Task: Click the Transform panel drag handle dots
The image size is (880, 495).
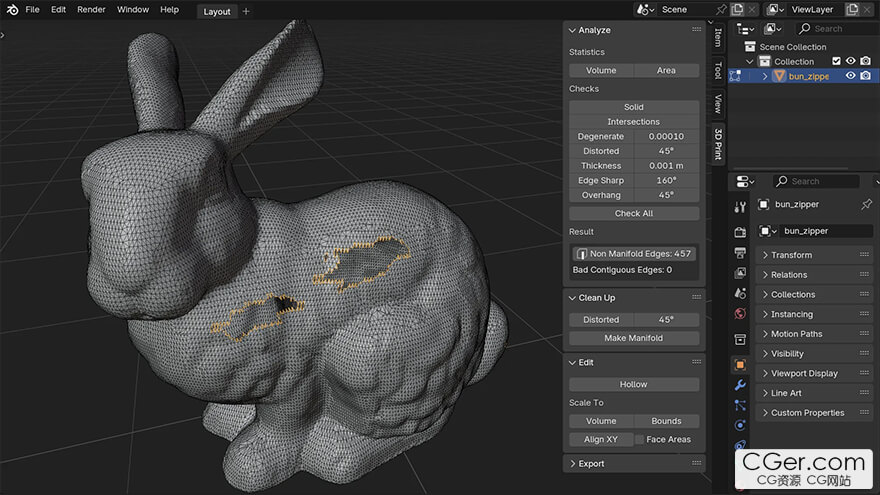Action: pos(864,255)
